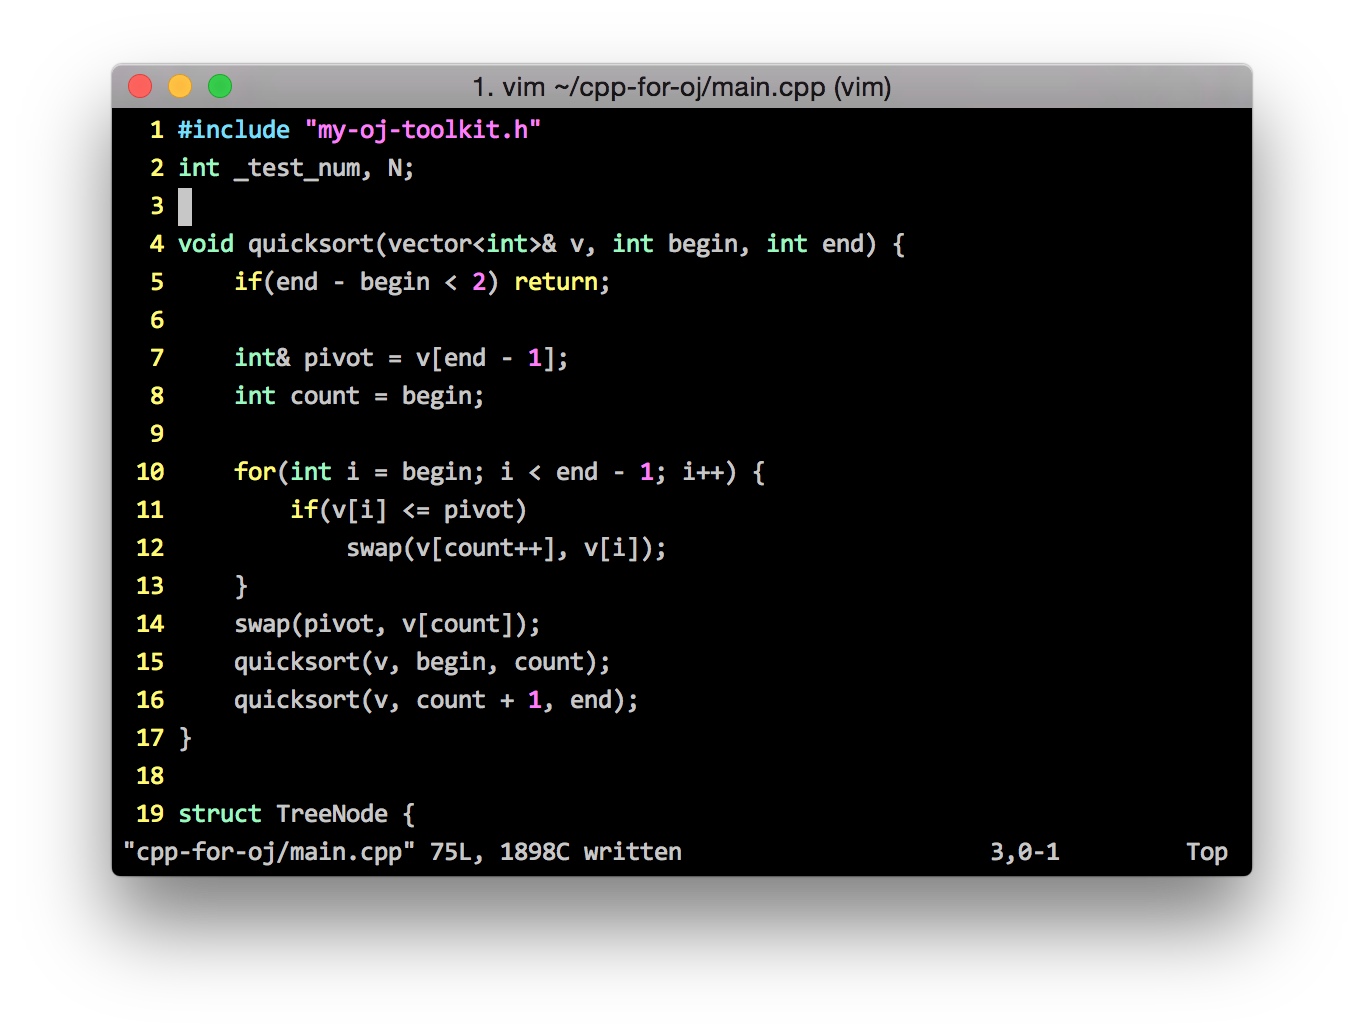Click the swap(pivot, v[count]) call on line 14
This screenshot has height=1036, width=1364.
click(x=385, y=623)
